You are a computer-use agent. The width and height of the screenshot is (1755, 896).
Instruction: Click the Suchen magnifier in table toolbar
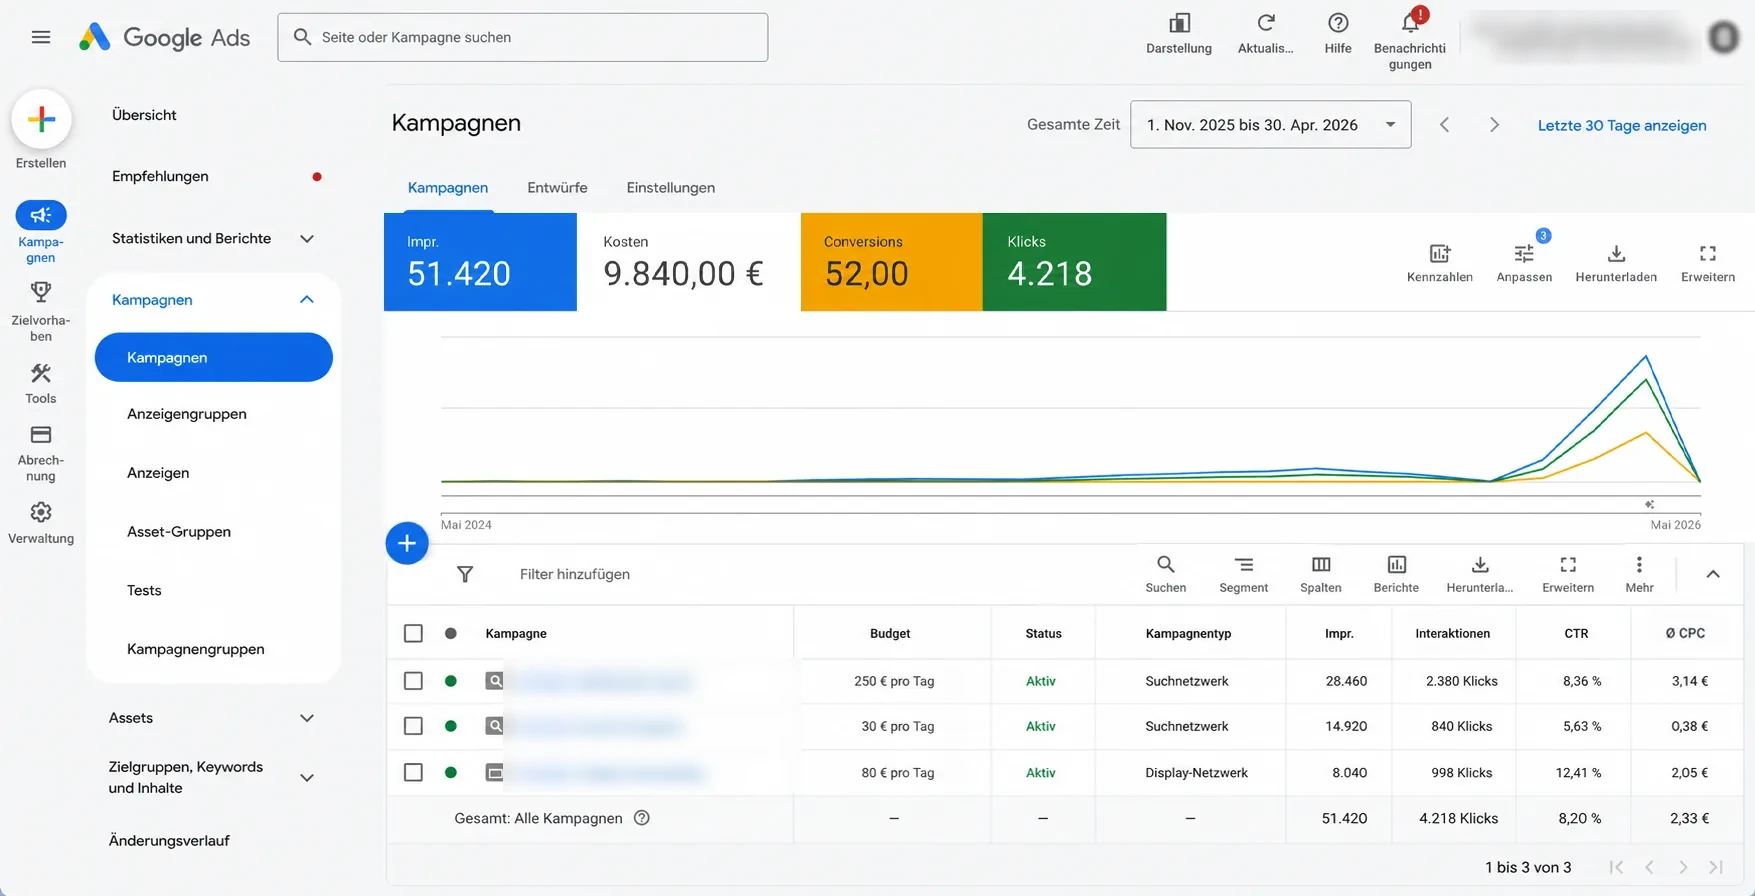(1166, 564)
